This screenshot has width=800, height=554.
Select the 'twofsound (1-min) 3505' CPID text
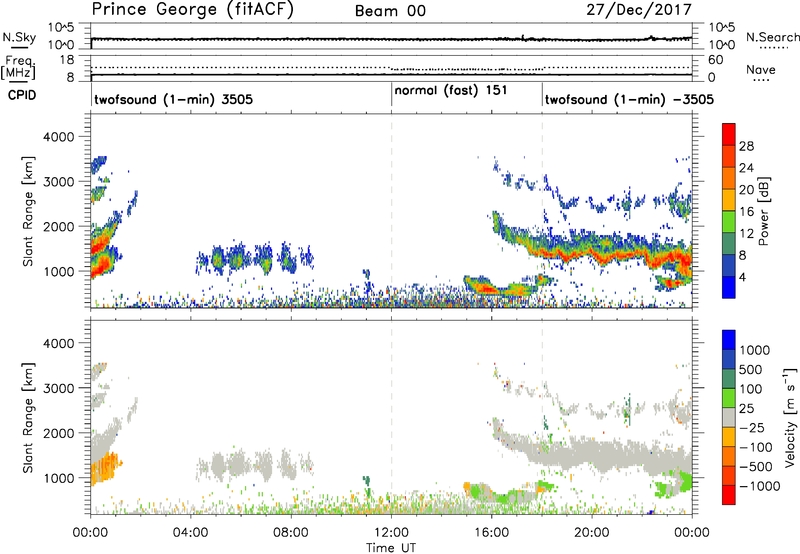(x=173, y=99)
